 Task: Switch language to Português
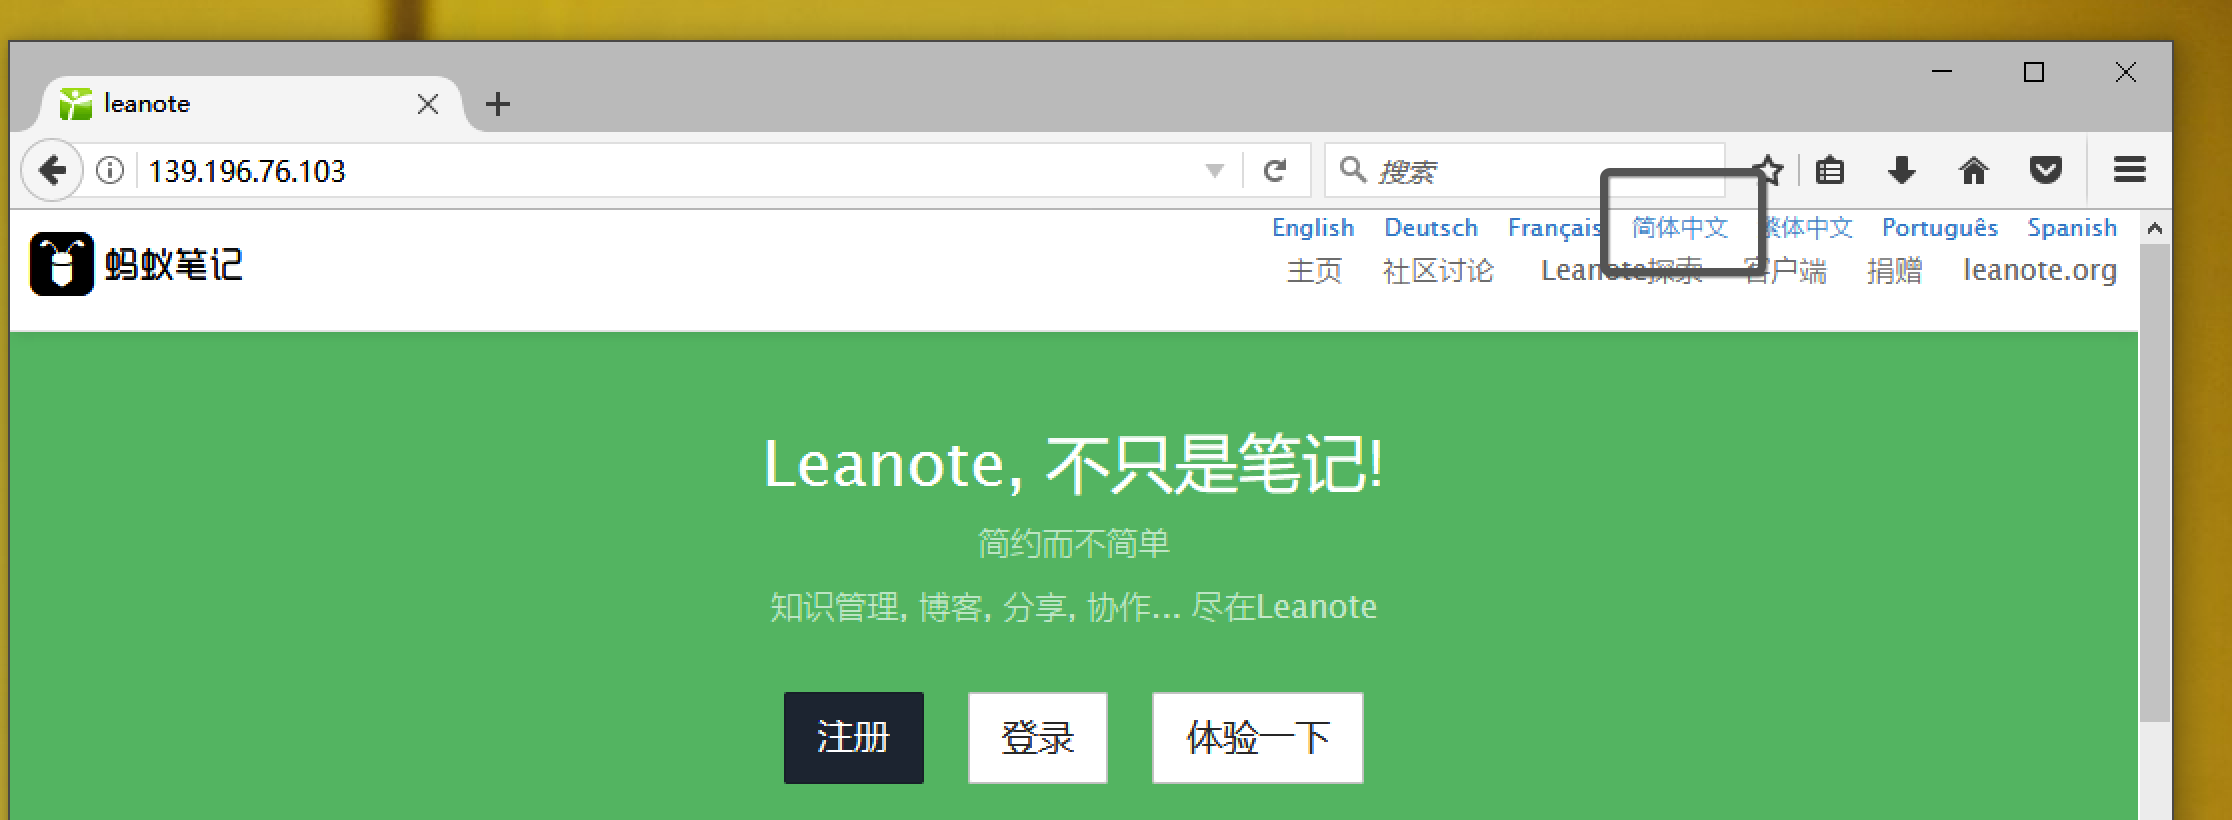tap(1940, 228)
